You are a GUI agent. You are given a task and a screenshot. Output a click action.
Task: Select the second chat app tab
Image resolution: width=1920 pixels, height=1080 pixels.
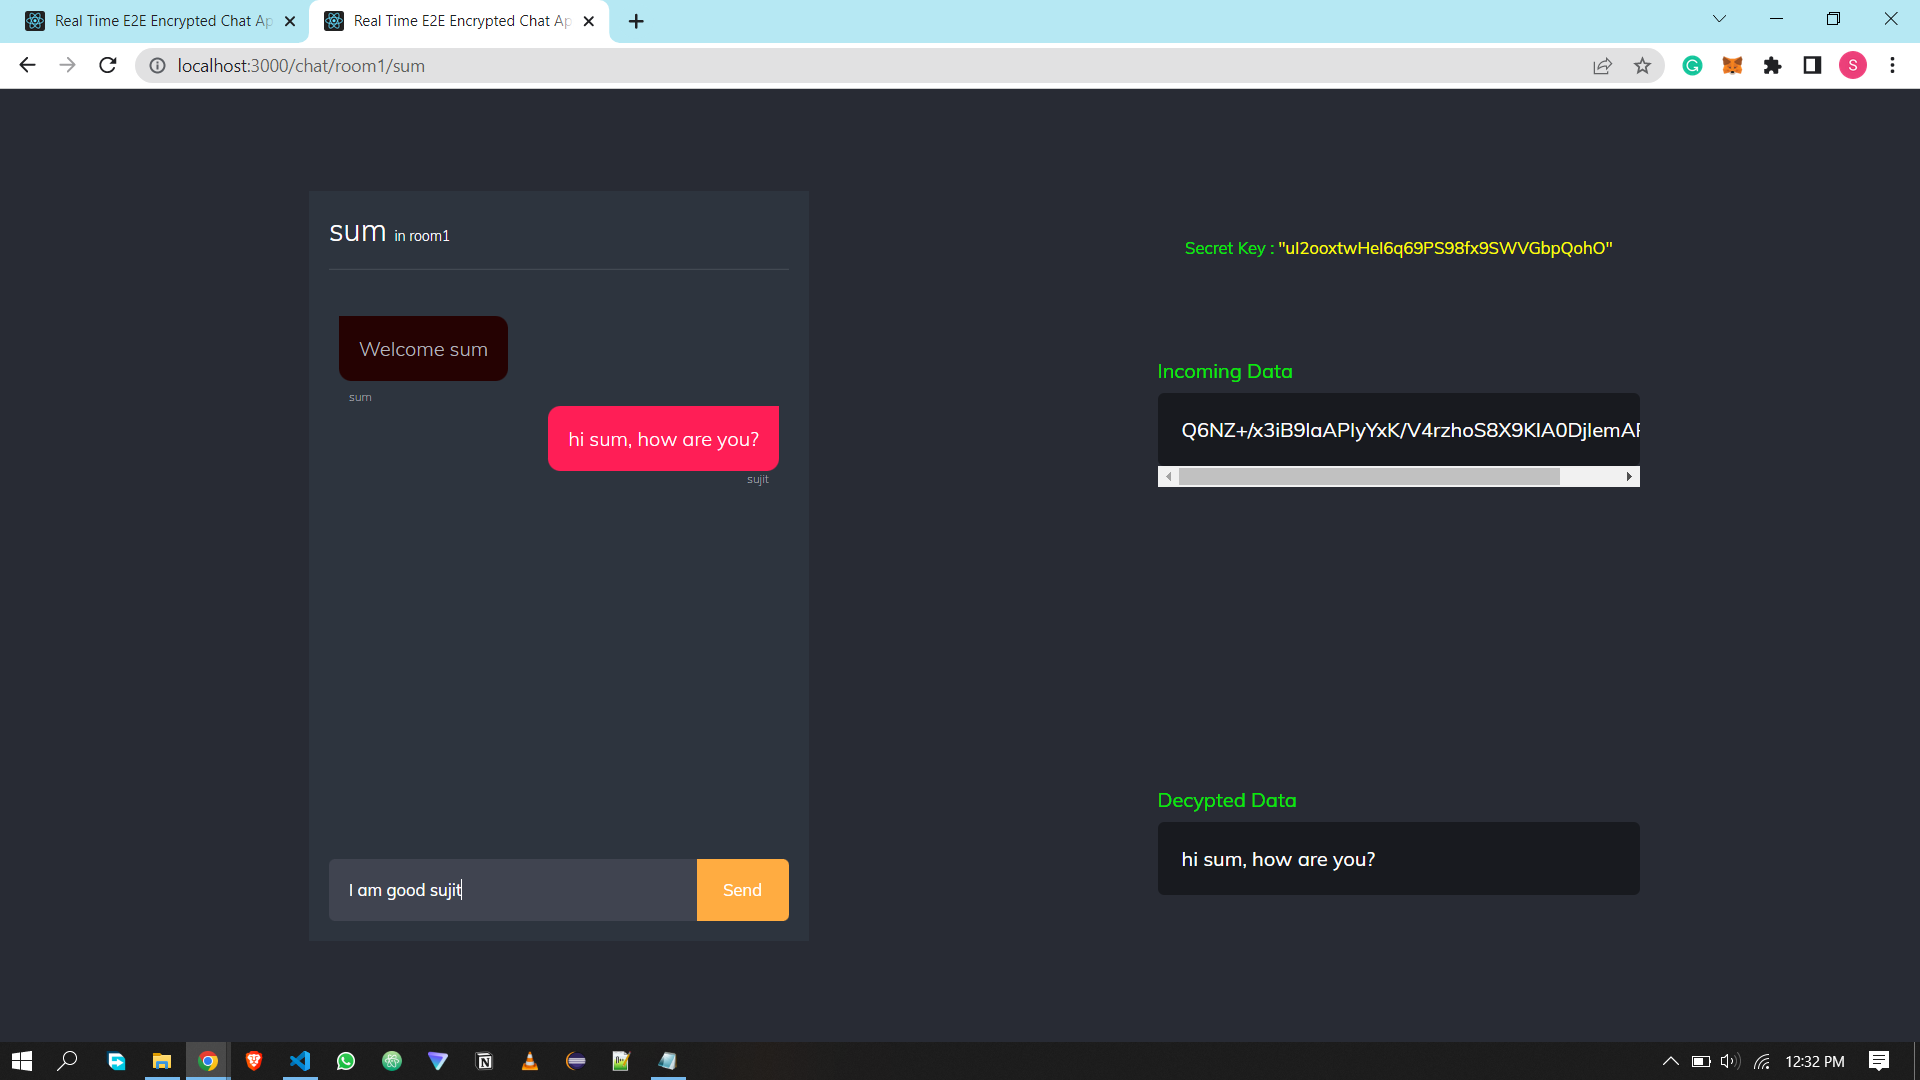coord(458,21)
